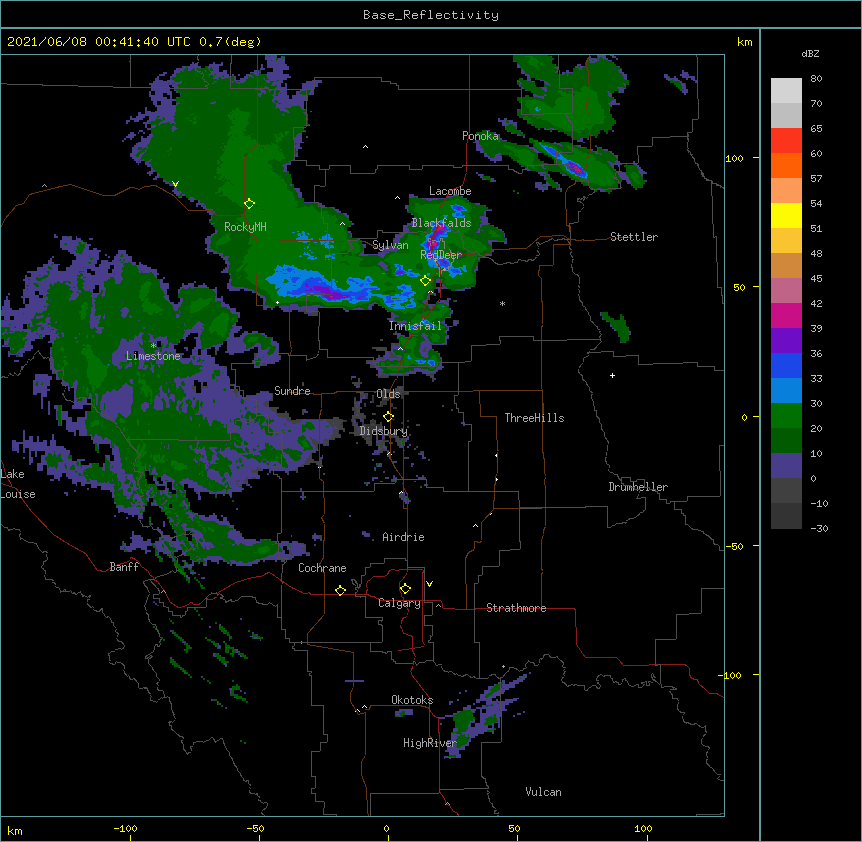Click asterisk marker east of Innisfail
This screenshot has height=842, width=862.
pyautogui.click(x=502, y=303)
